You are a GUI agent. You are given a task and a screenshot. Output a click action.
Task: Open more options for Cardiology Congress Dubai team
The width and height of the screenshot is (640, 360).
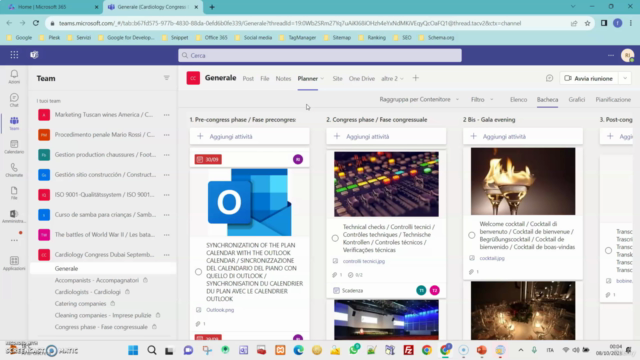[167, 255]
